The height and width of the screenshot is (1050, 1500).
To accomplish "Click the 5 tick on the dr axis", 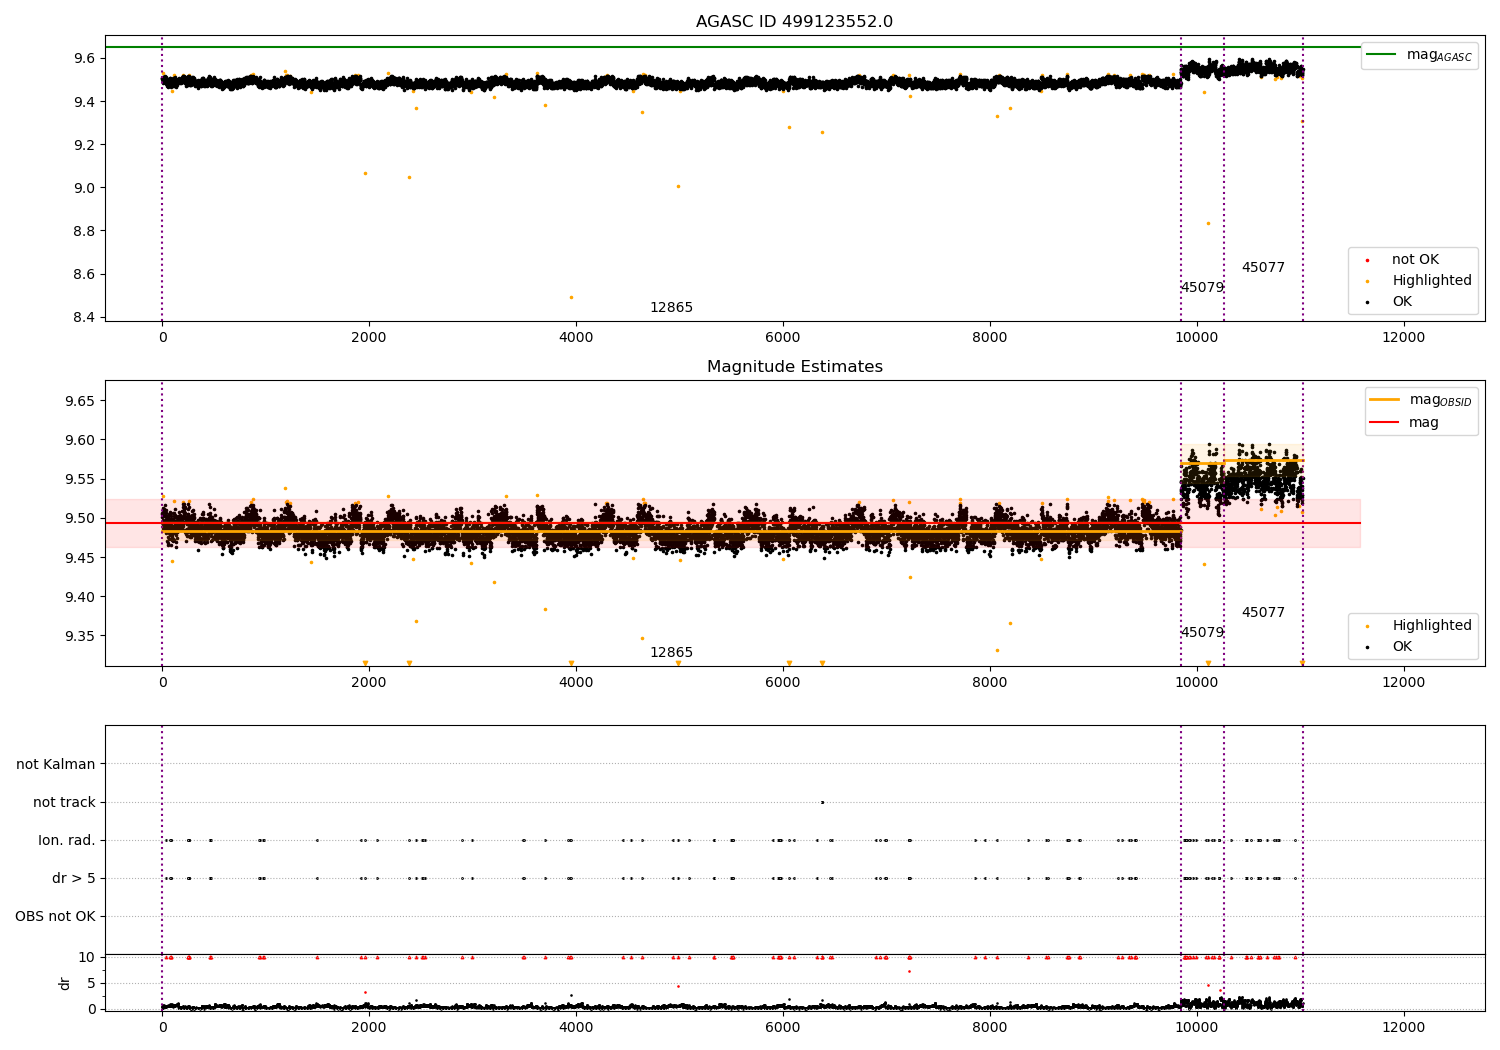I will coord(92,983).
